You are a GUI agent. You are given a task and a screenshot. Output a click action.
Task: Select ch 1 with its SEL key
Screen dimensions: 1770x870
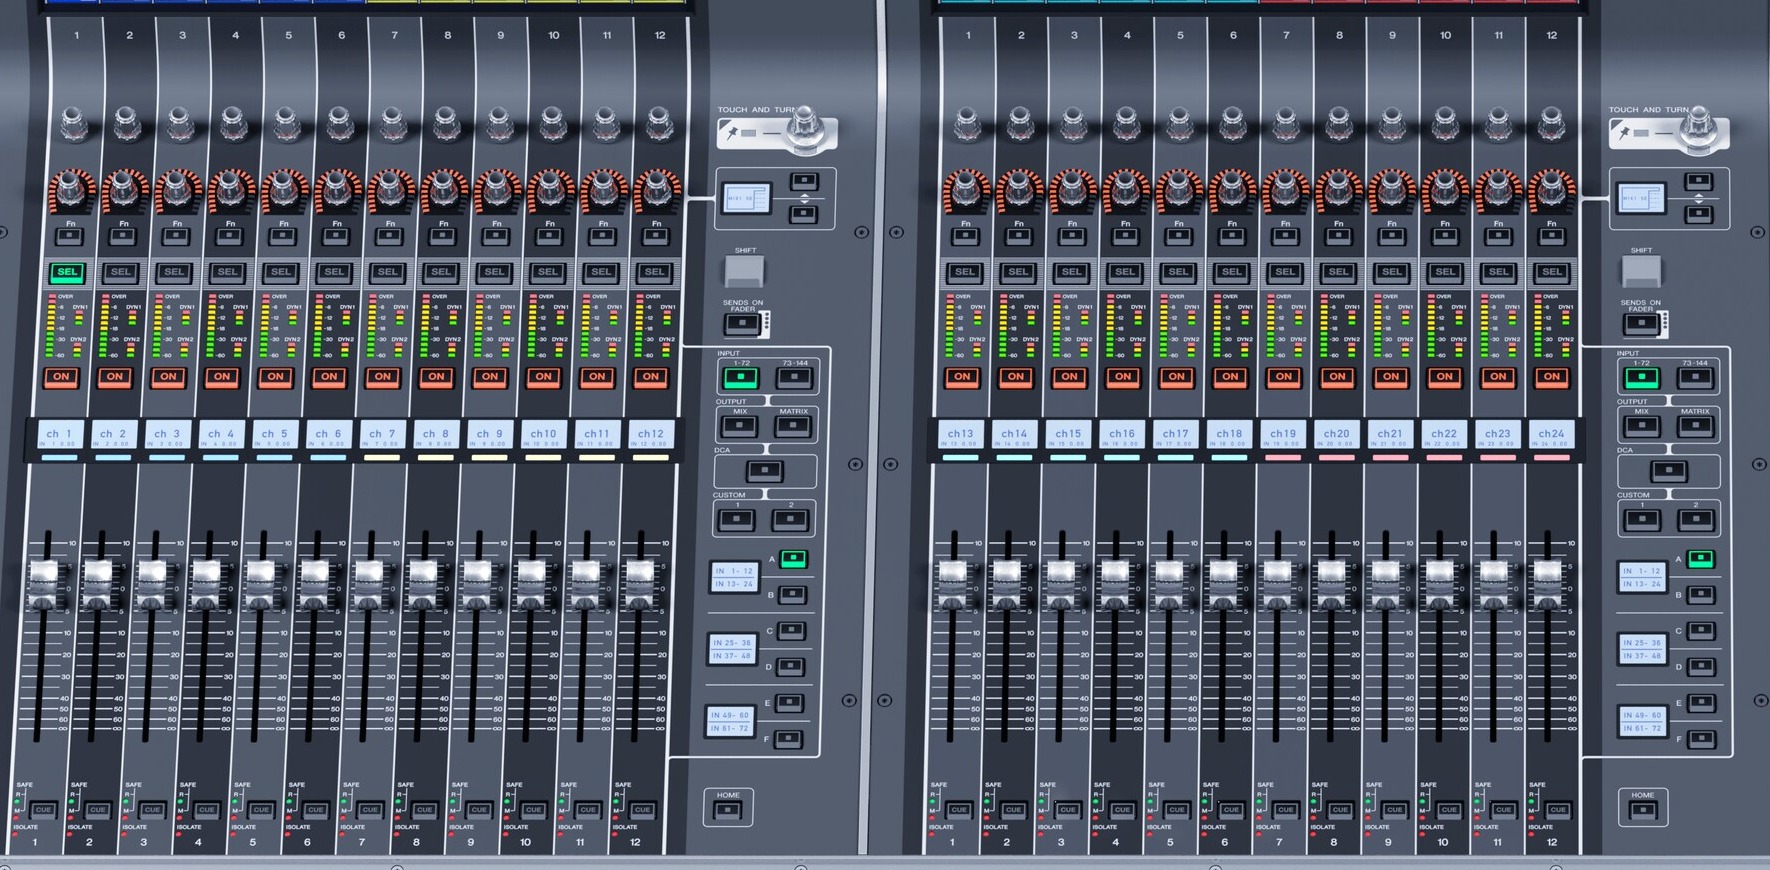point(67,272)
